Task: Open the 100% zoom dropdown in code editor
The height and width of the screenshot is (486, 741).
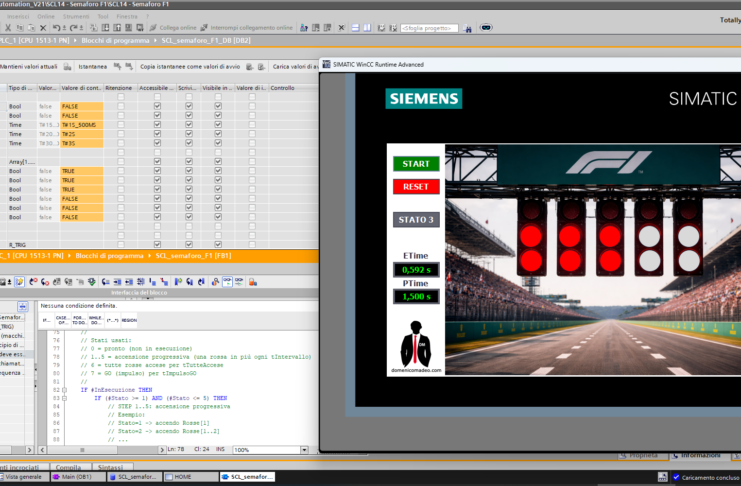Action: coord(304,450)
